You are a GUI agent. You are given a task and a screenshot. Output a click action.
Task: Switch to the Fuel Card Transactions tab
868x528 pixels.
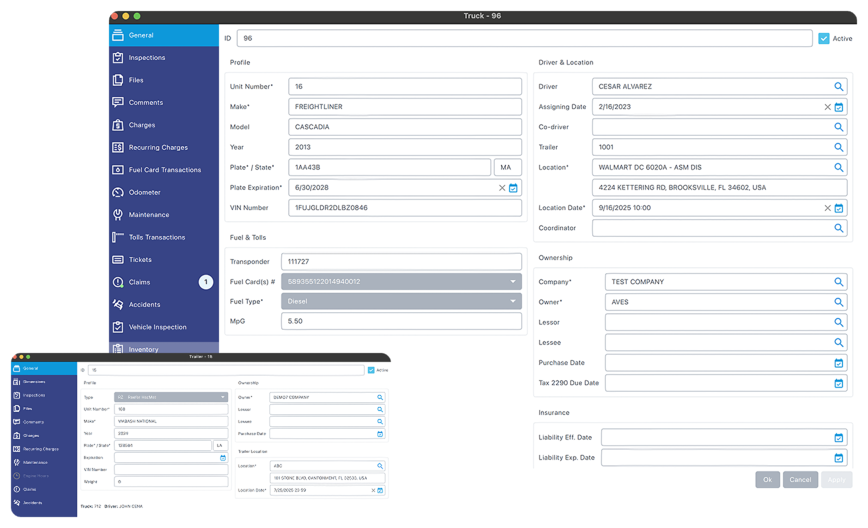164,170
